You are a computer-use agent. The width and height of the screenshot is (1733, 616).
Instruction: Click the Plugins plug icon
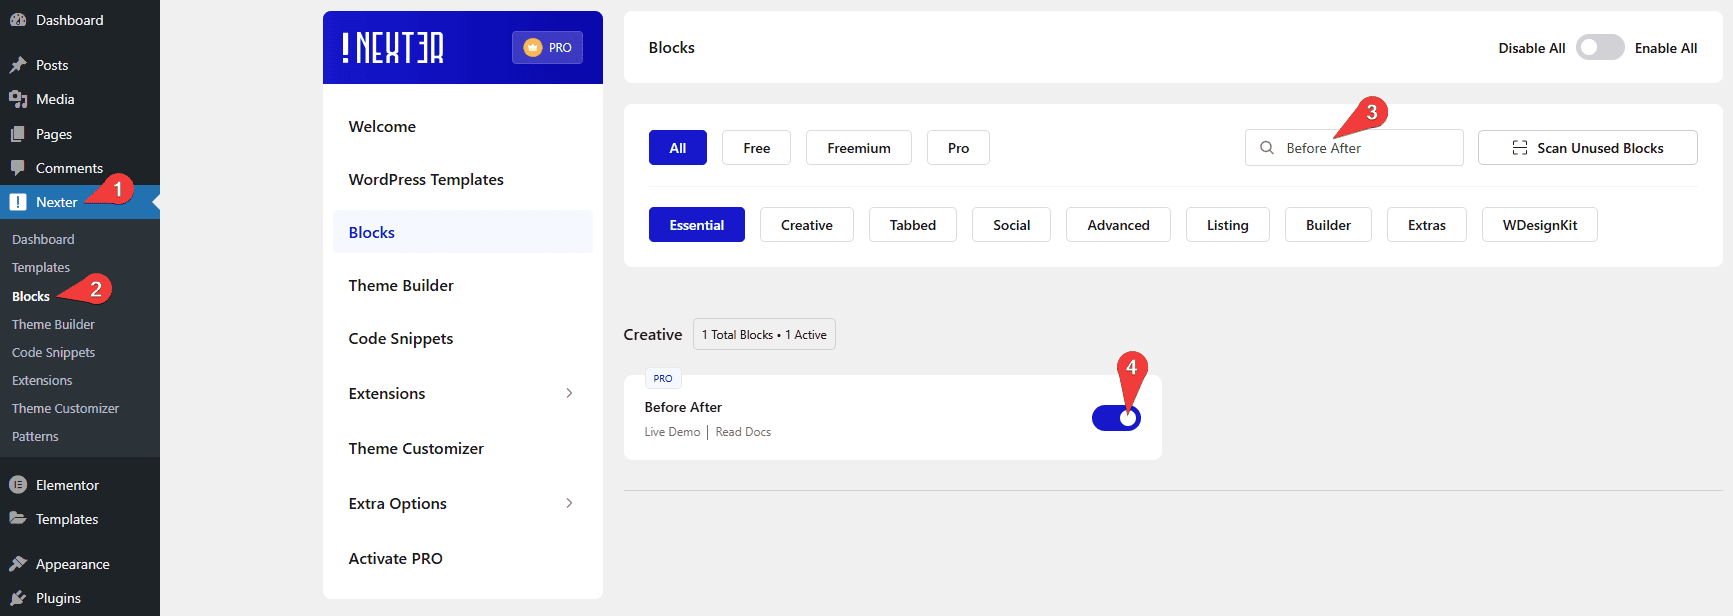pos(18,598)
